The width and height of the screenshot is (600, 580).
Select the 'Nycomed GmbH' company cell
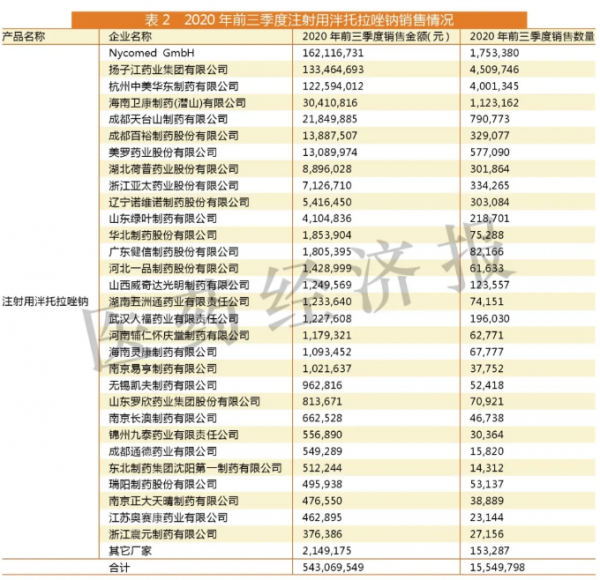150,50
